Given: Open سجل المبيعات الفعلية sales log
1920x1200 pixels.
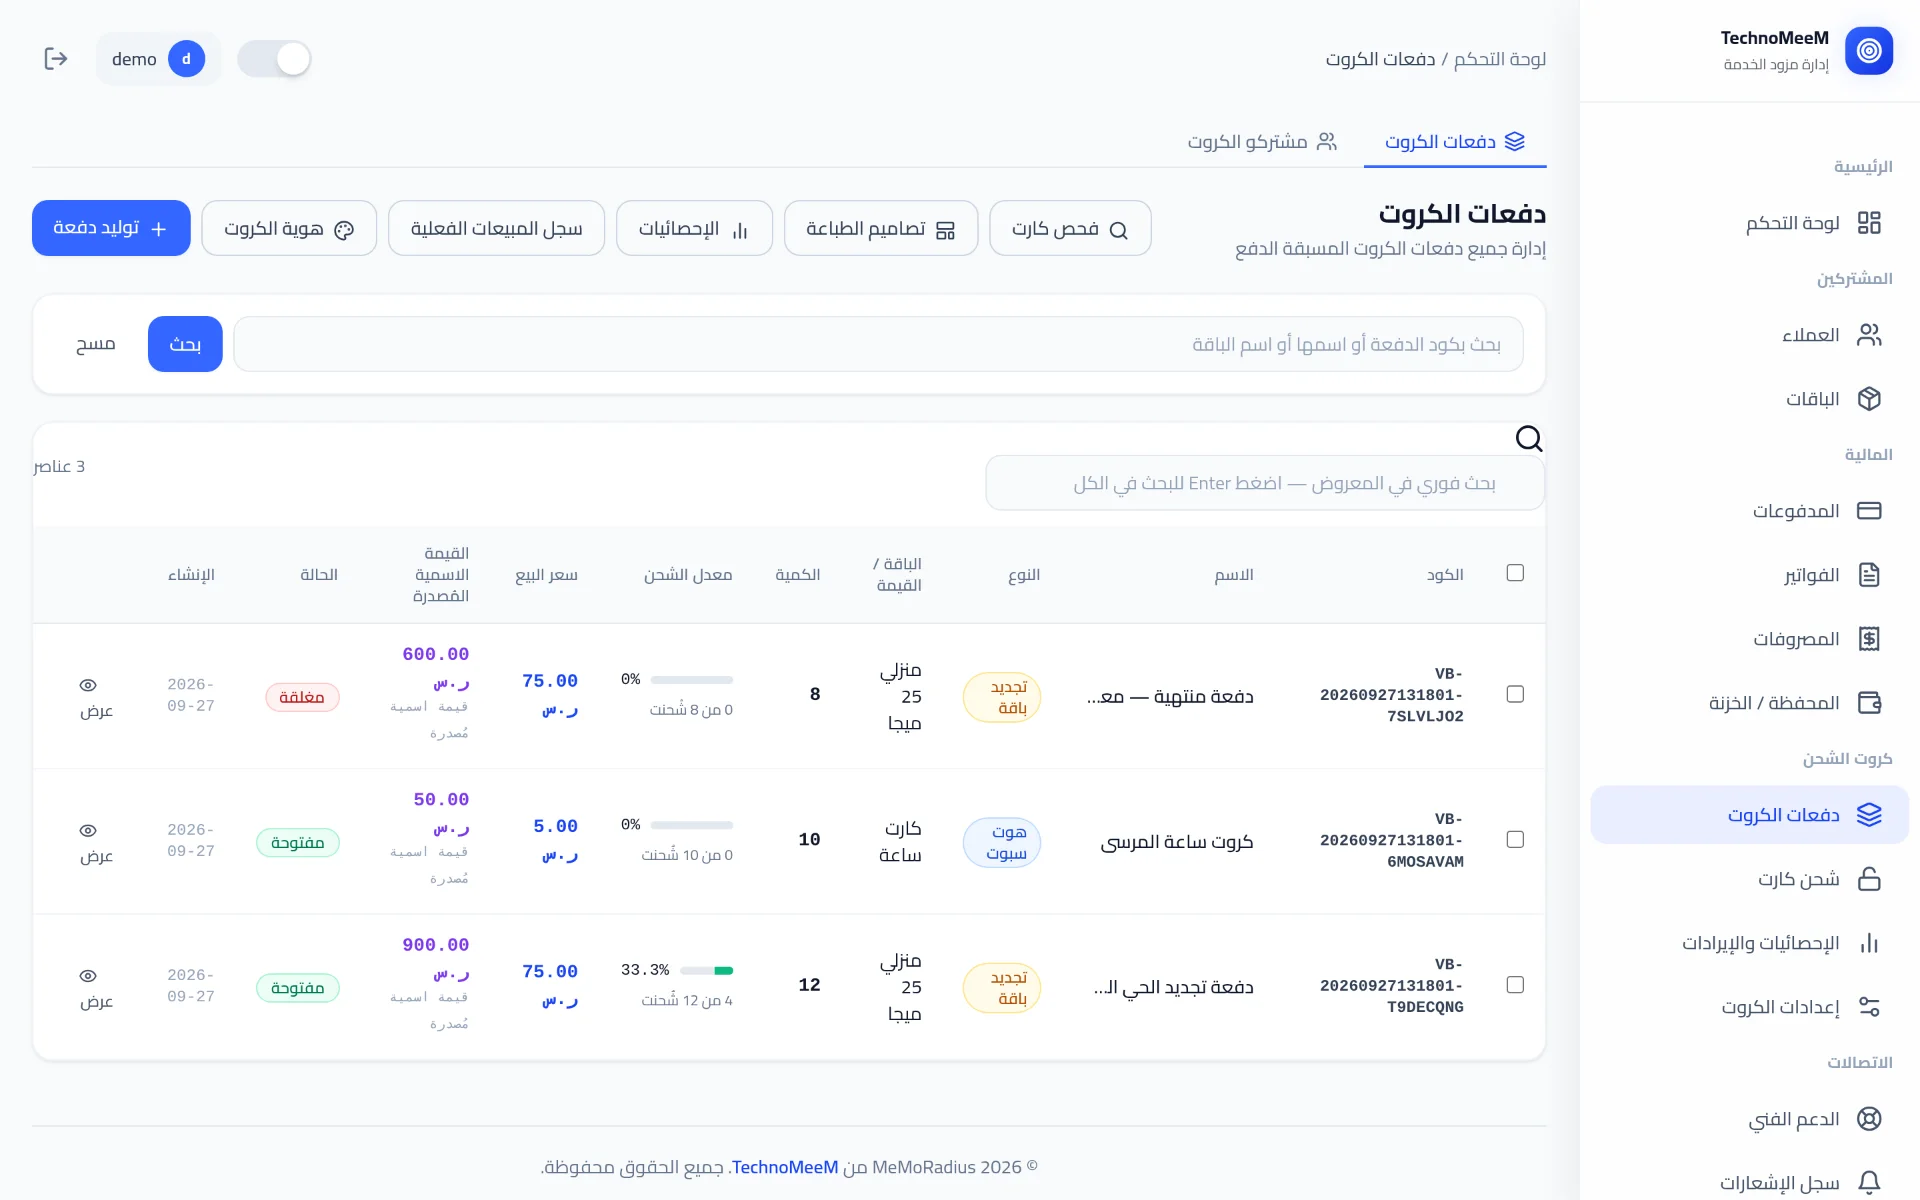Looking at the screenshot, I should (x=496, y=229).
